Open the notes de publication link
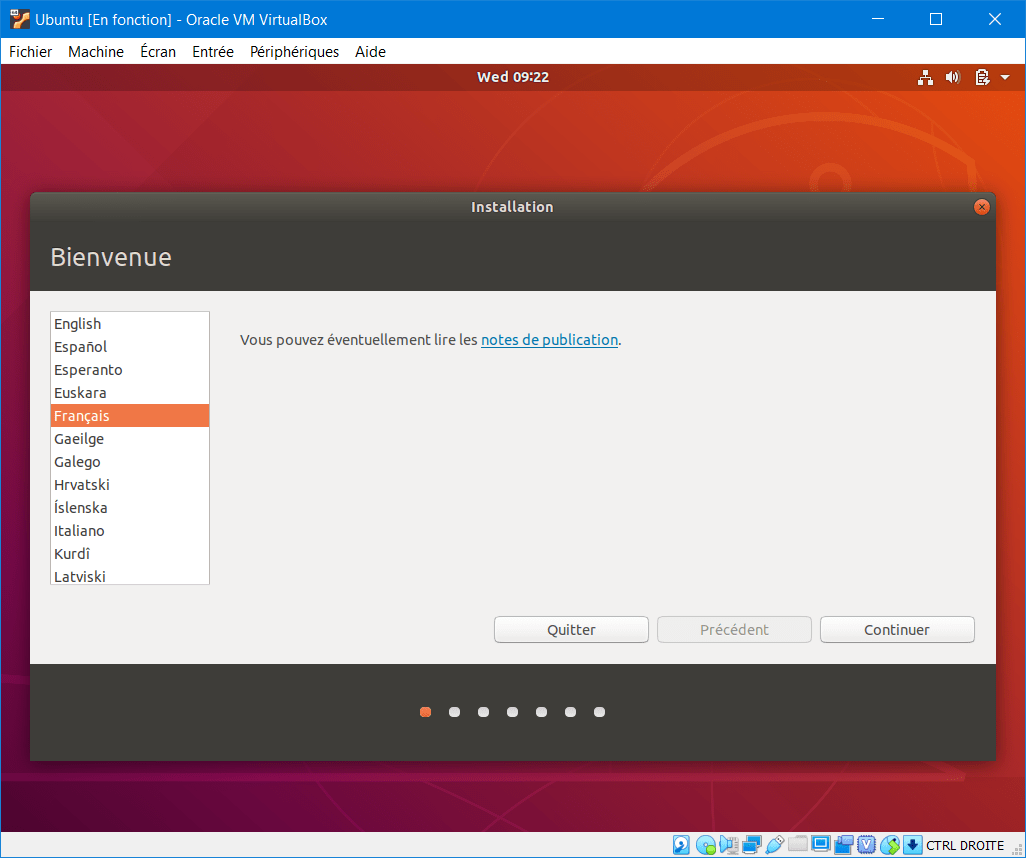 point(550,340)
